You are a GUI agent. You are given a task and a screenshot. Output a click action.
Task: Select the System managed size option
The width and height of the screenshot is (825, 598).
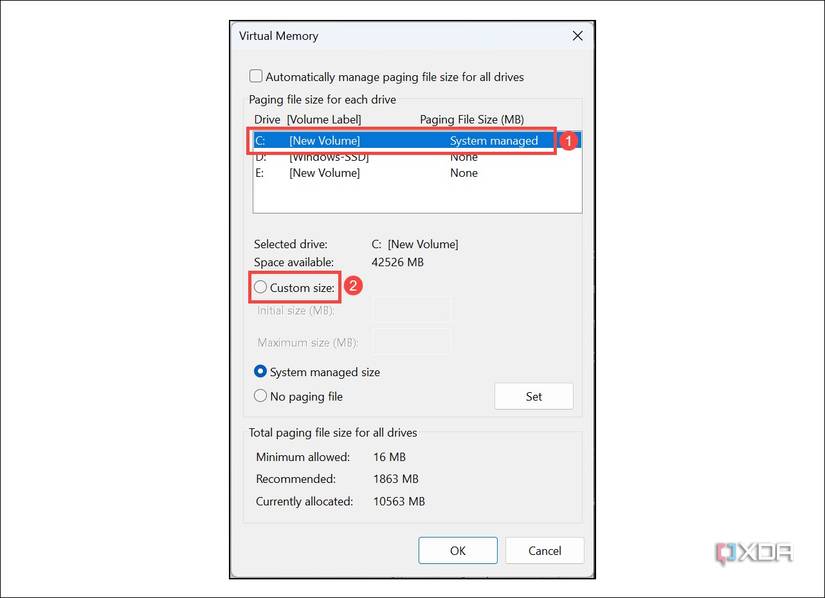(261, 371)
